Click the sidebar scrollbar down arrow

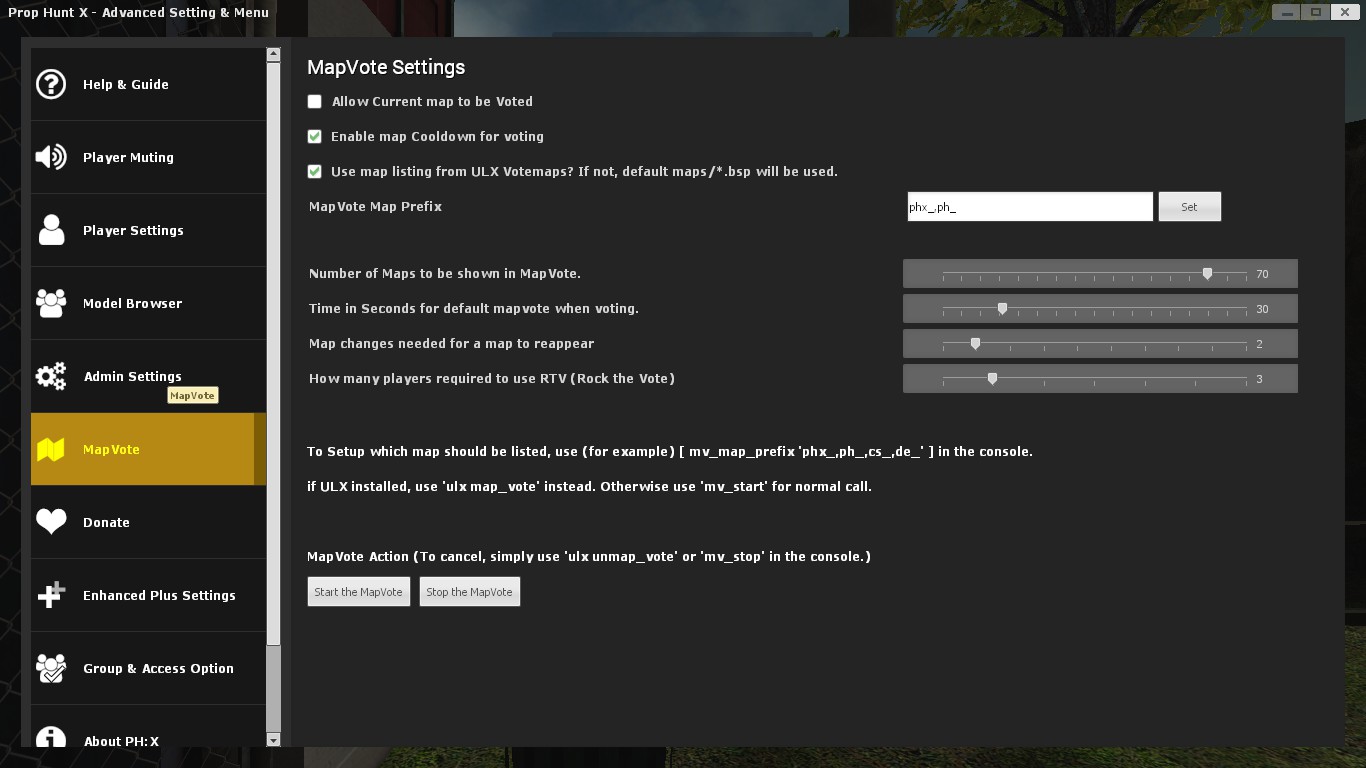click(x=271, y=741)
